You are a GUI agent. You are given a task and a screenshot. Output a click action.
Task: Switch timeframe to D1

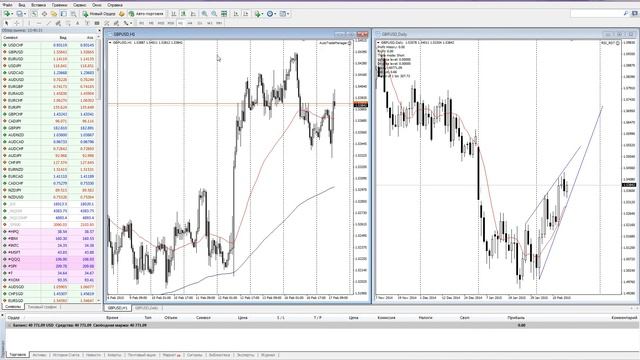coord(200,23)
